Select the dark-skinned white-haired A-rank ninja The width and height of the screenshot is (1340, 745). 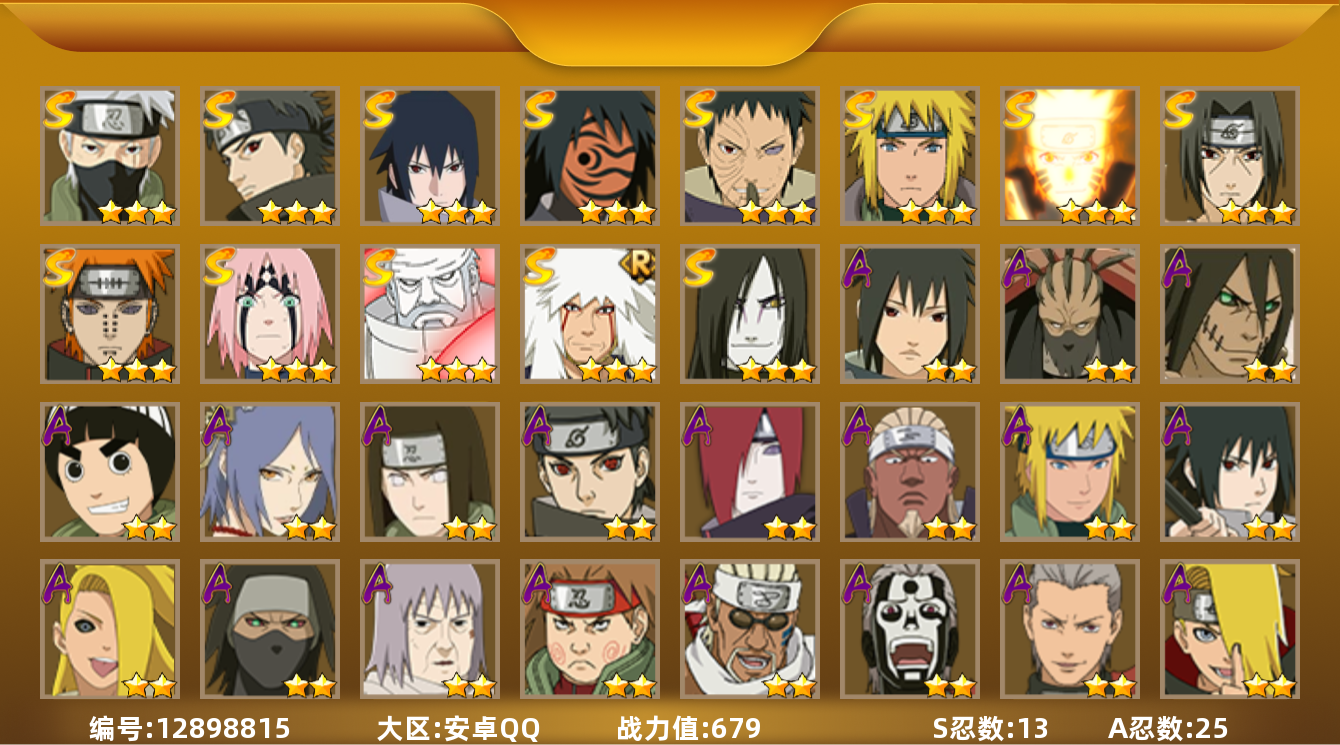click(910, 472)
